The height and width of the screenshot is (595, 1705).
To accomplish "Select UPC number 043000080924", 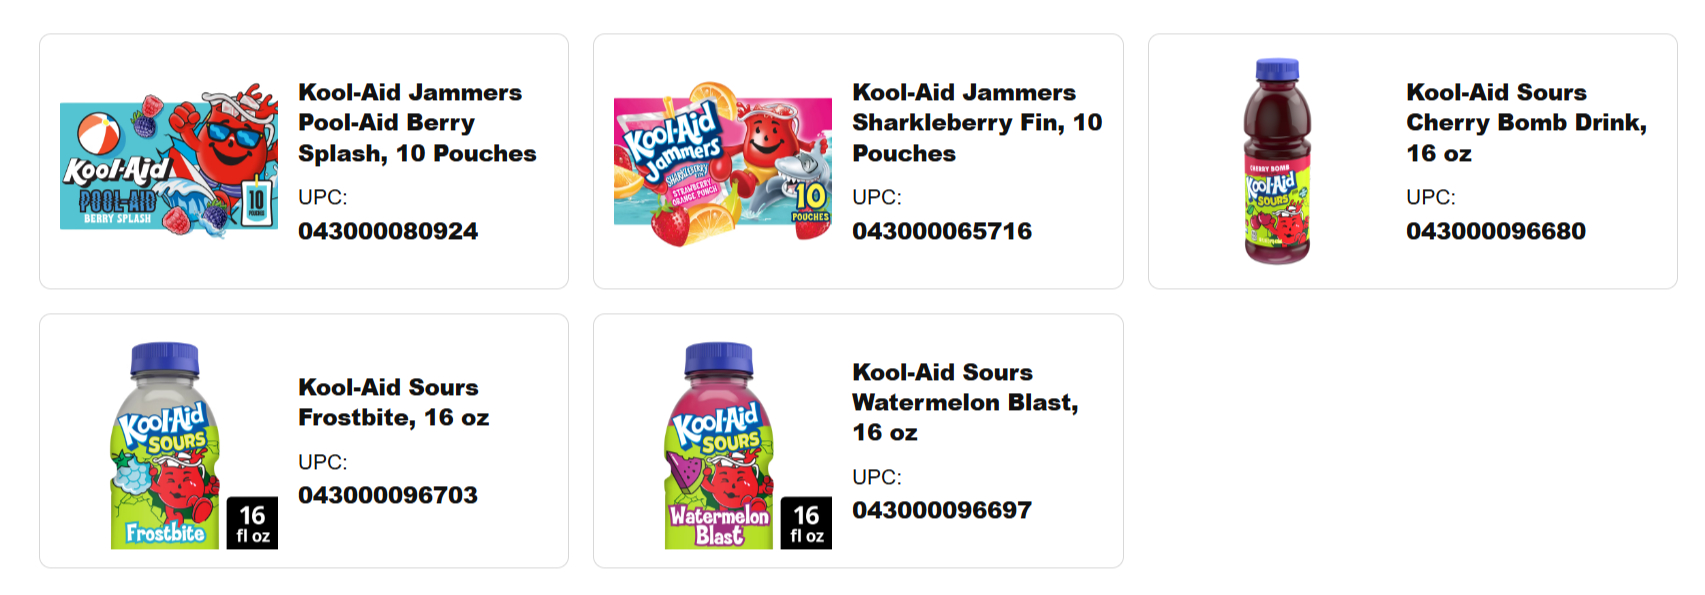I will [x=388, y=231].
